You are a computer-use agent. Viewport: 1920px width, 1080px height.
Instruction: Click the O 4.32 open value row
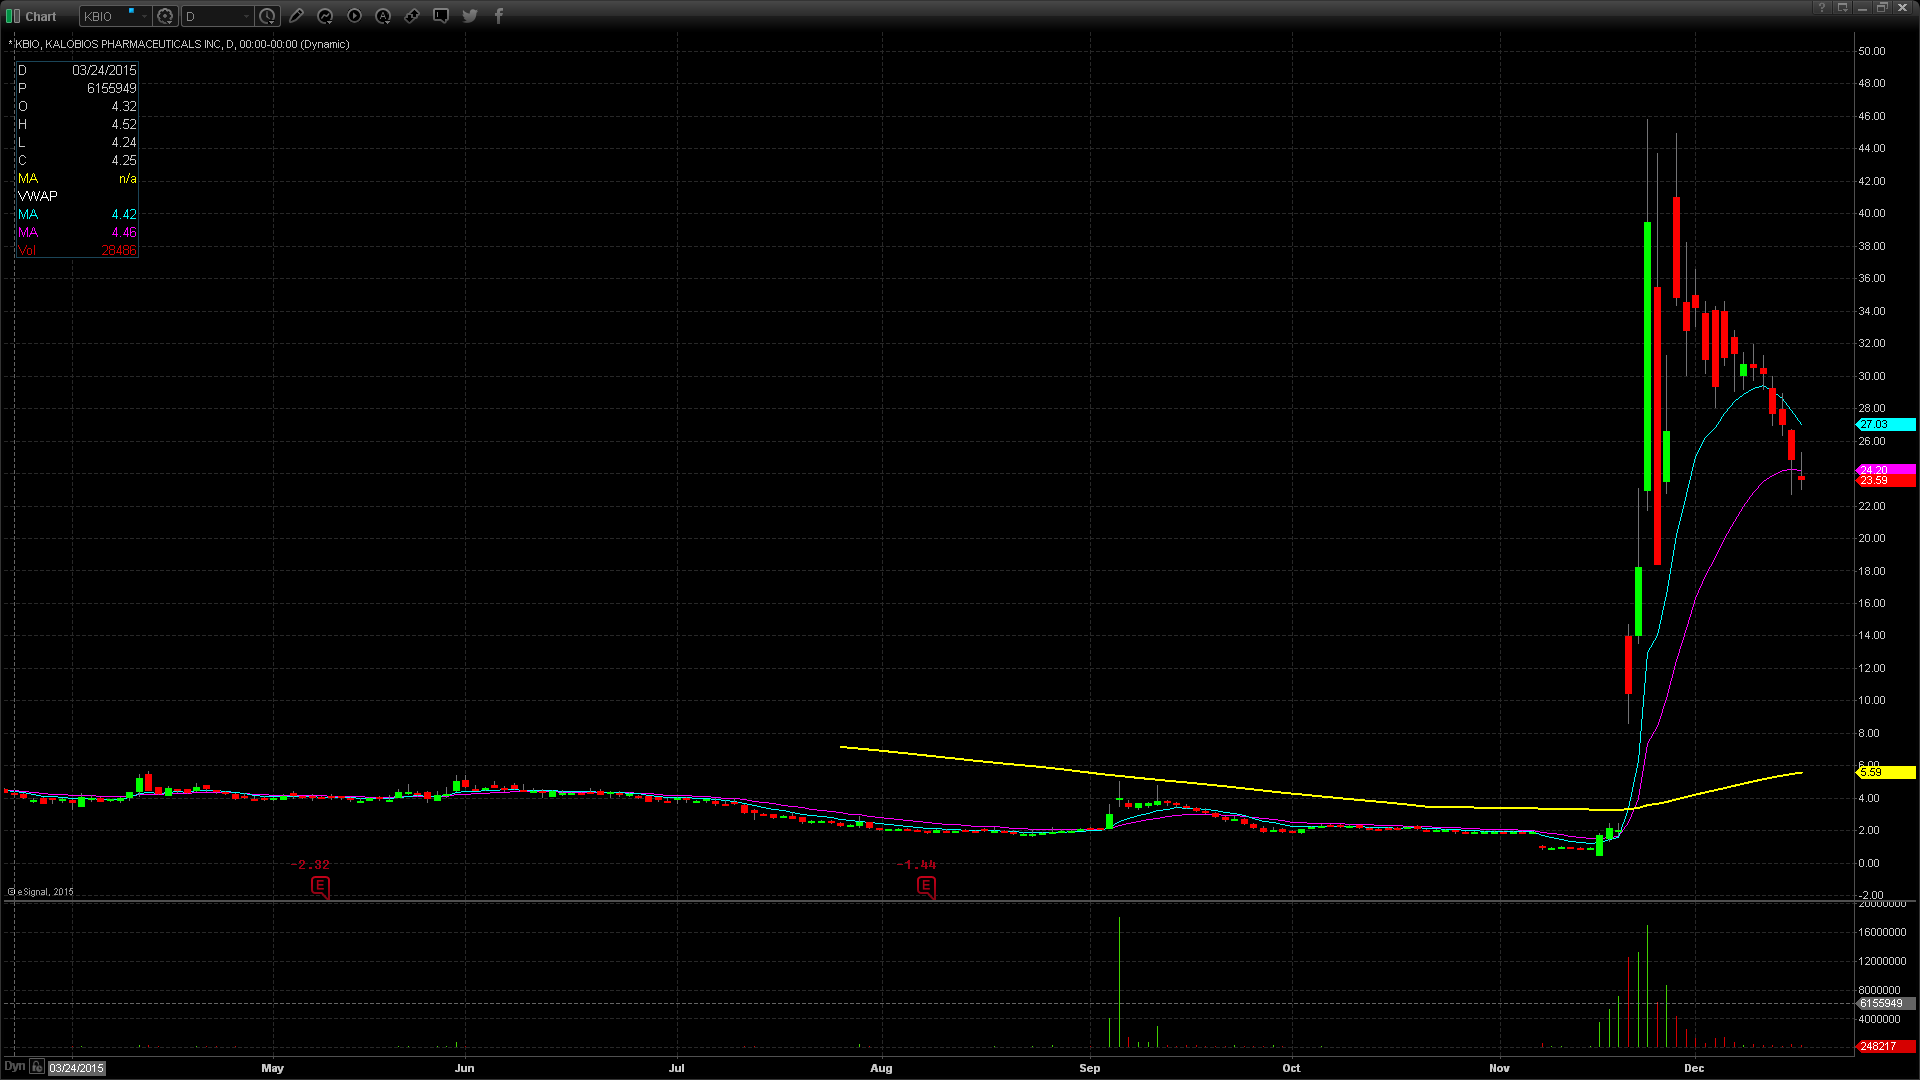77,107
